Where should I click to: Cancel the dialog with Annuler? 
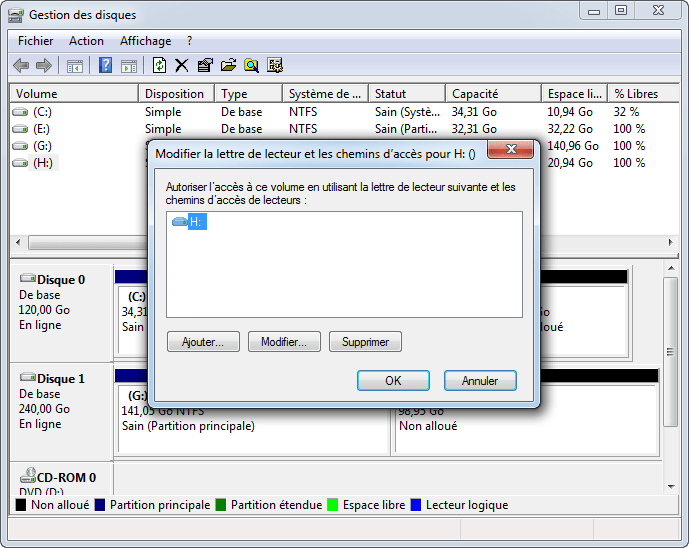pos(480,380)
